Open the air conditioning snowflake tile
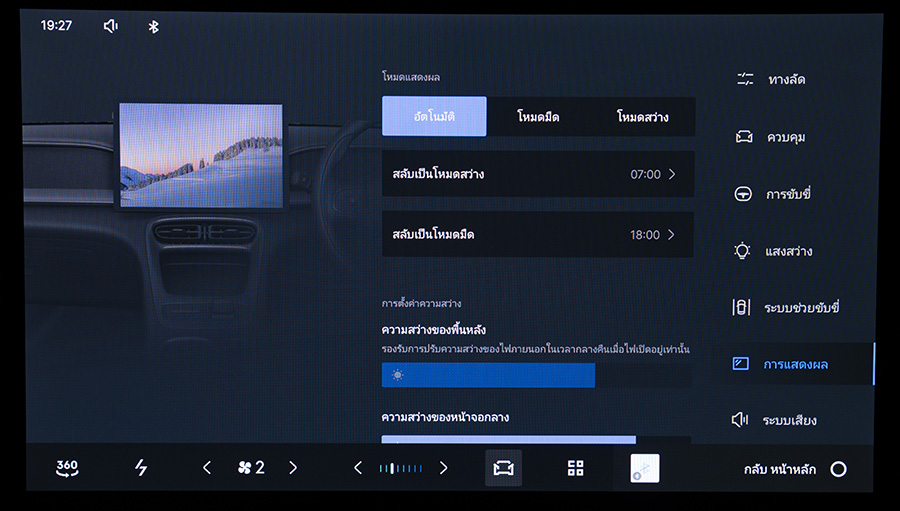This screenshot has width=900, height=511. (x=644, y=468)
